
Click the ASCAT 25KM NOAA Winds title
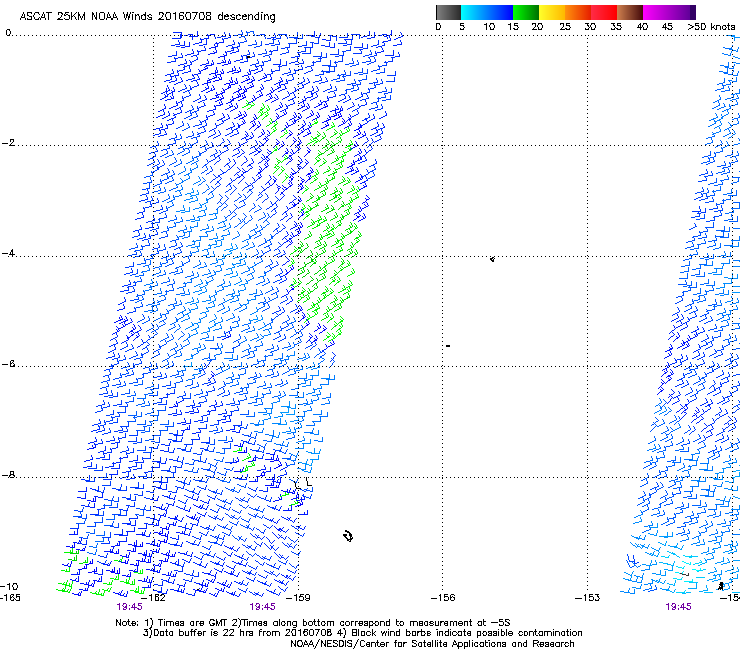click(x=147, y=16)
